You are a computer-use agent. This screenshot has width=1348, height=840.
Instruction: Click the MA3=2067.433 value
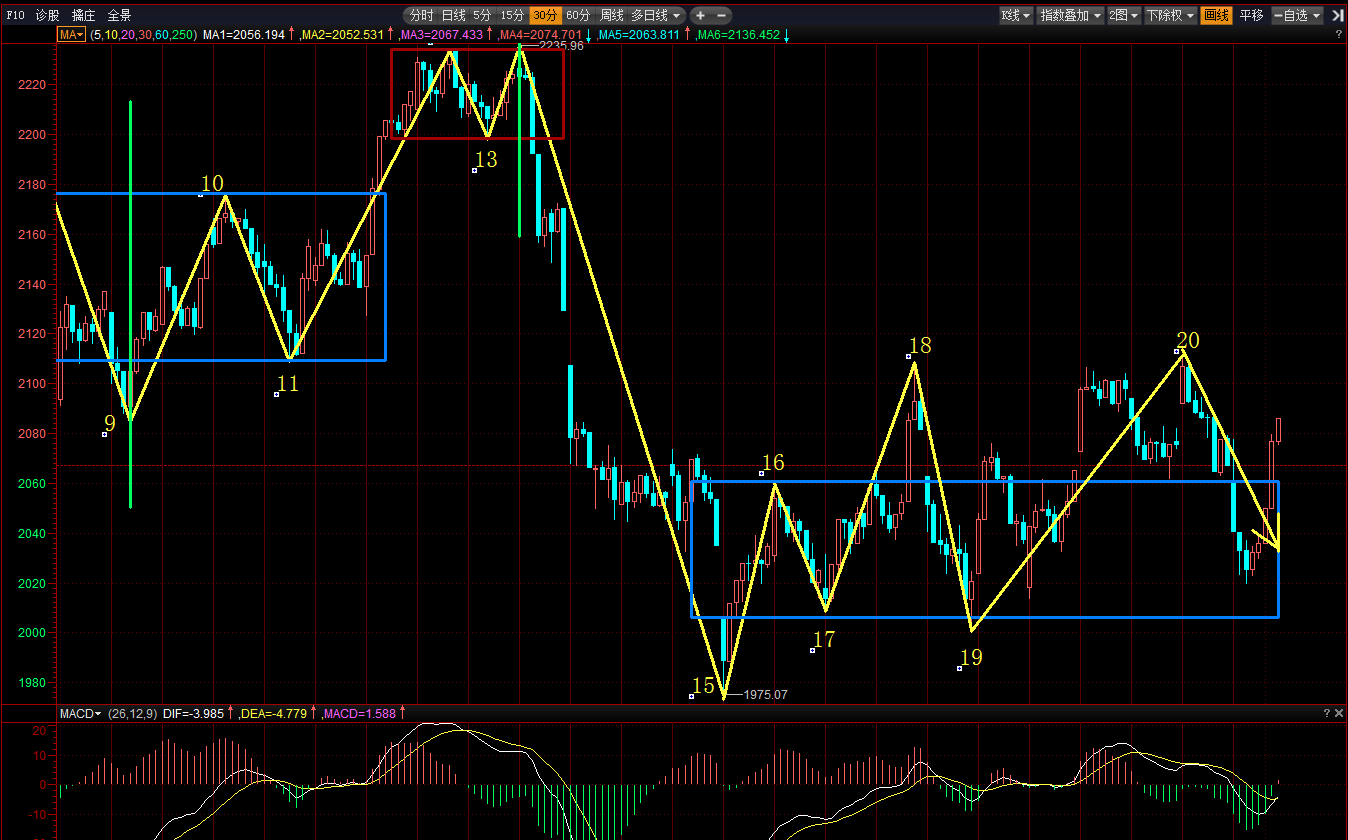click(441, 35)
